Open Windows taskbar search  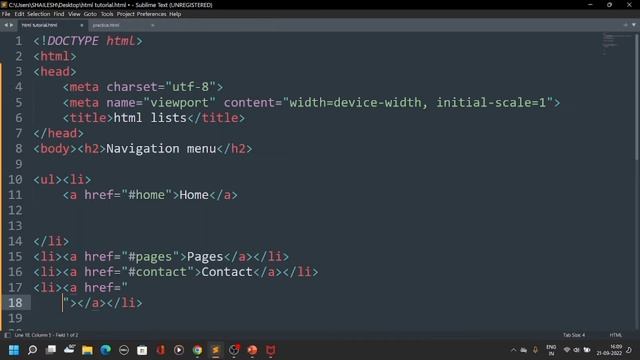[x=32, y=350]
